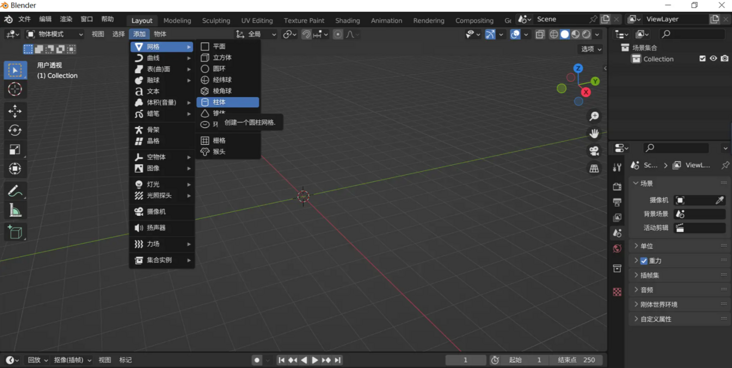Open the 文件 file menu
732x368 pixels.
(24, 19)
